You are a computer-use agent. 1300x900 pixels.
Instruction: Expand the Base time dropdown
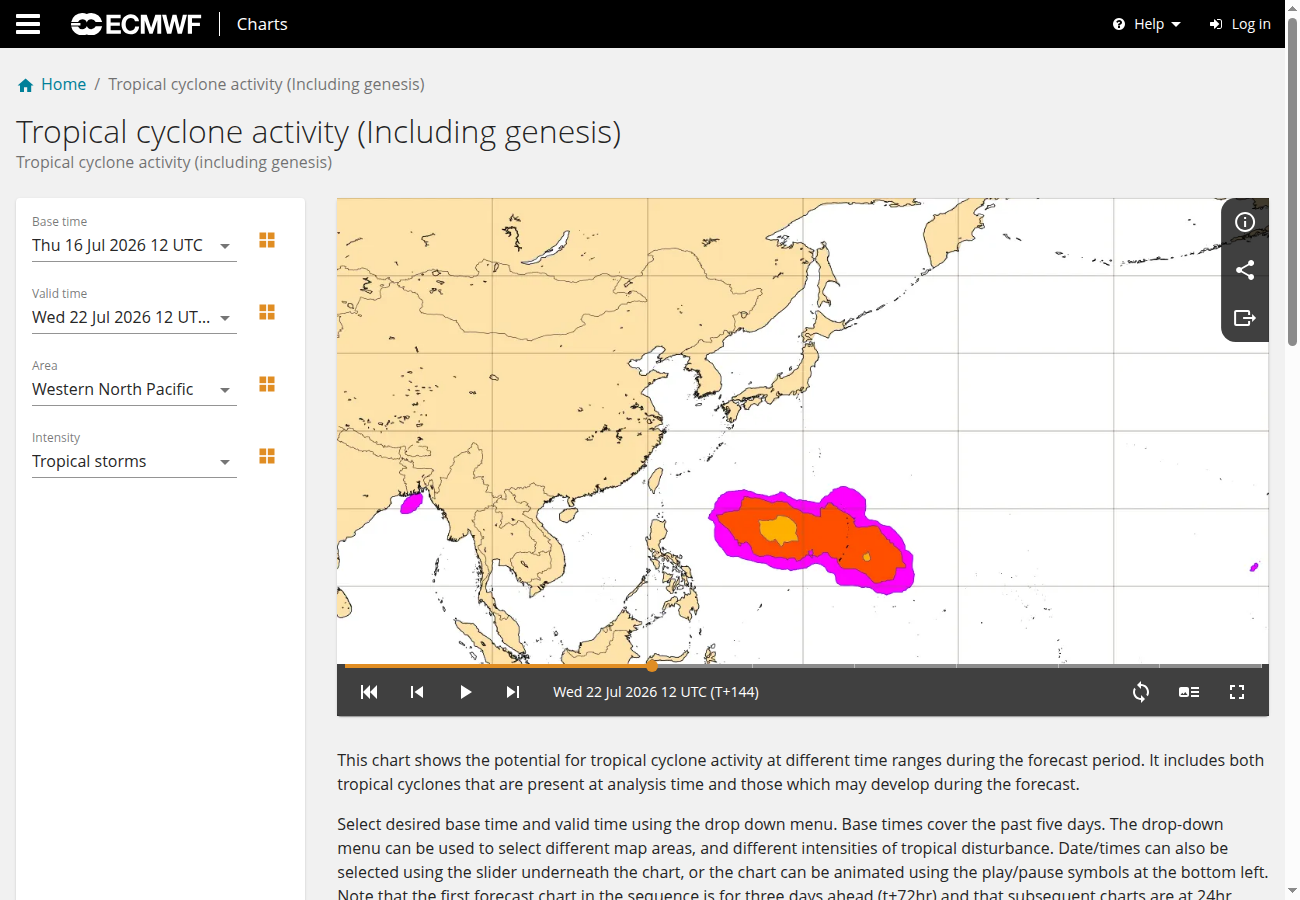(134, 245)
